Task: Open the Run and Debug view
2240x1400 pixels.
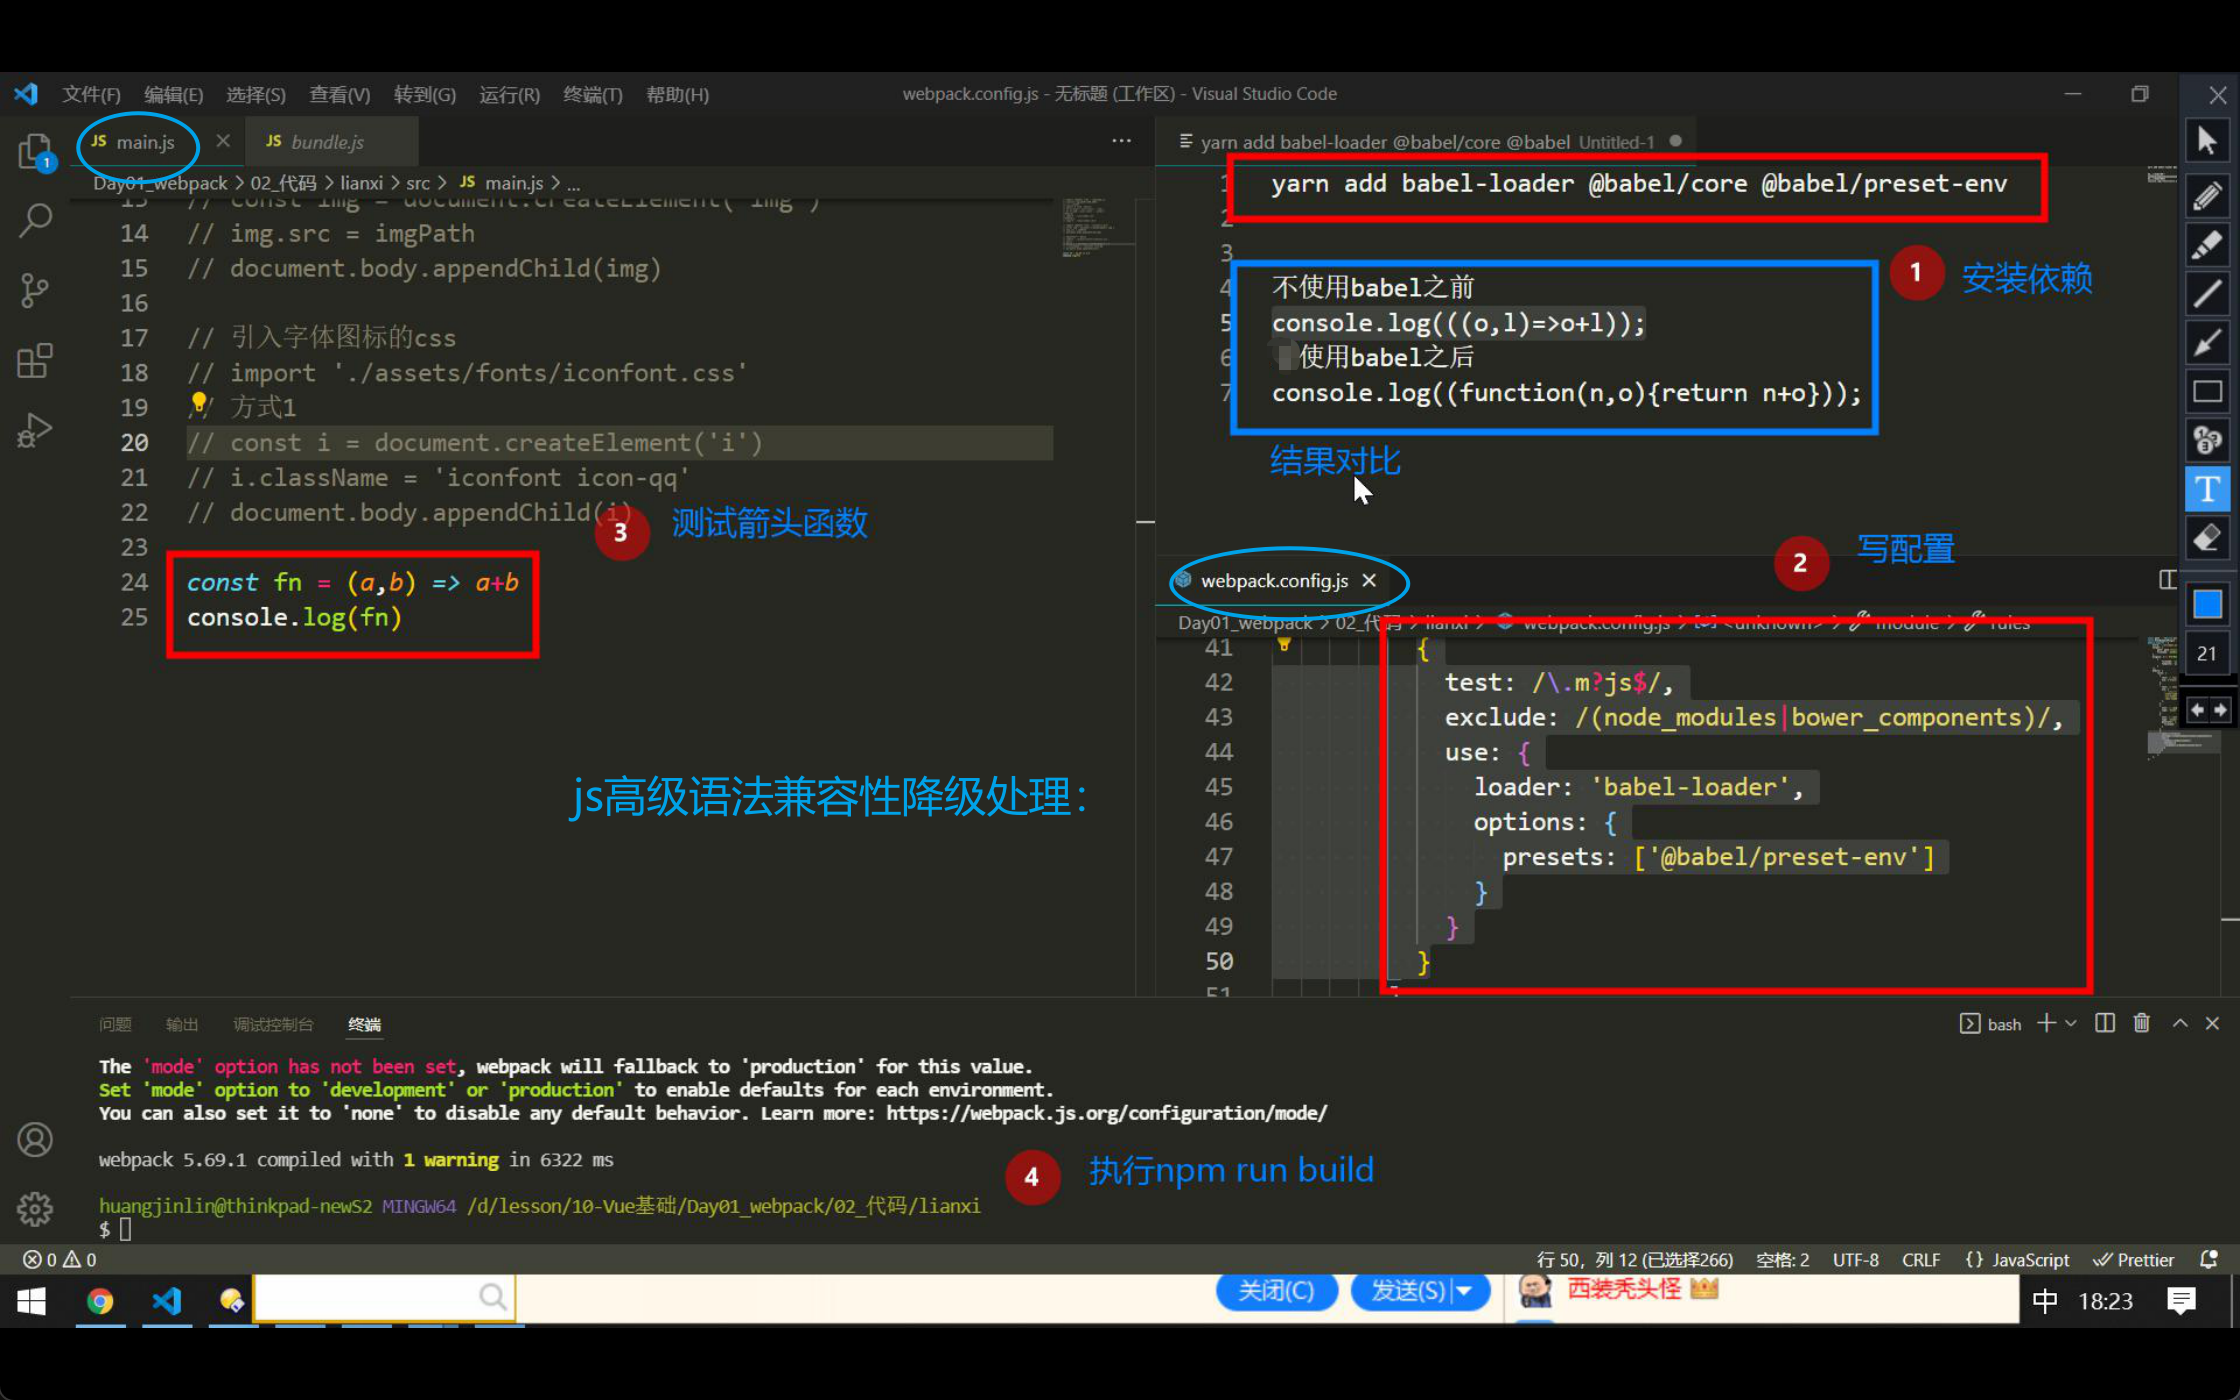Action: (x=35, y=431)
